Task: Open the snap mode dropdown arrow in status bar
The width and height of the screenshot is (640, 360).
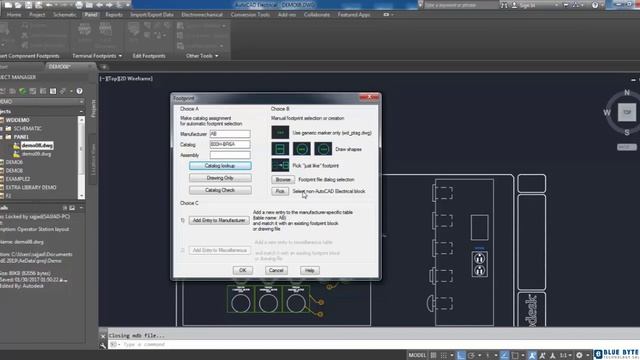Action: 452,355
